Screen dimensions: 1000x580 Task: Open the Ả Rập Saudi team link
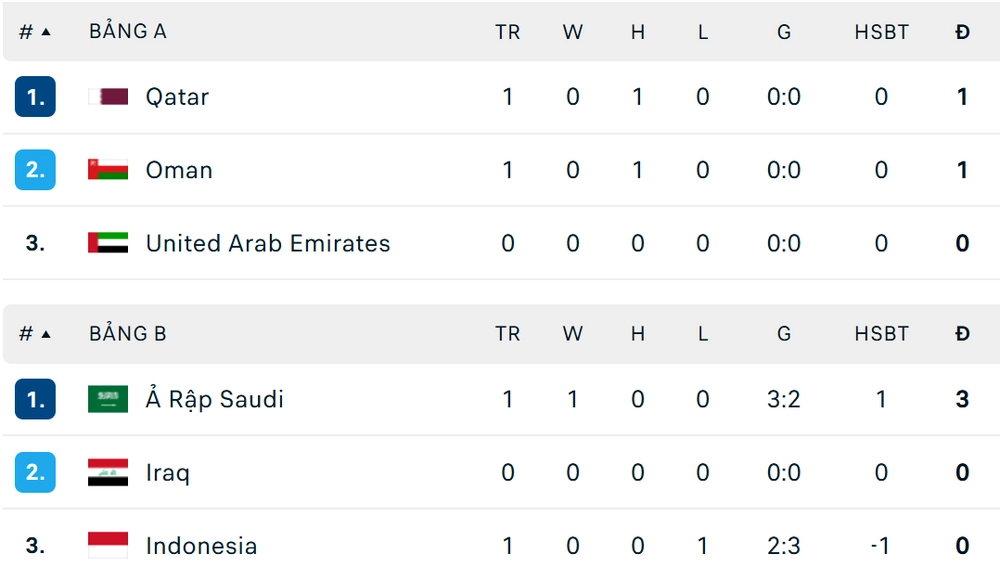pyautogui.click(x=214, y=399)
